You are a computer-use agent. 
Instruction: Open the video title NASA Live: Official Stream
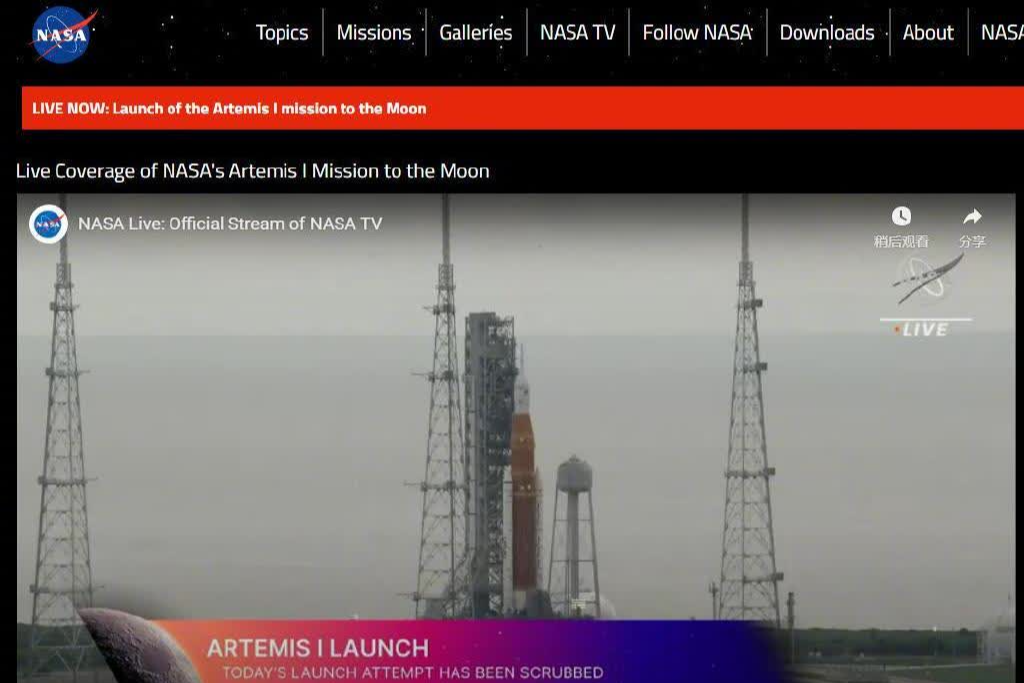click(230, 223)
